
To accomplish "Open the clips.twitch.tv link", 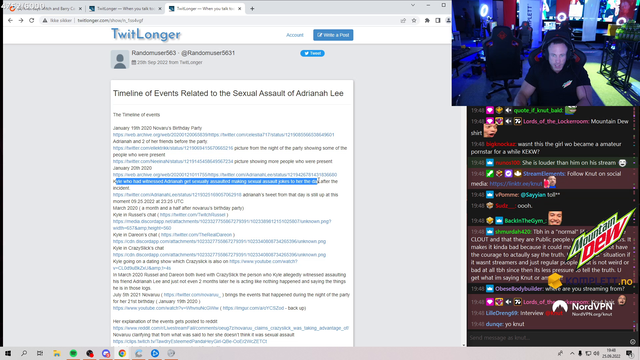I will (190, 341).
